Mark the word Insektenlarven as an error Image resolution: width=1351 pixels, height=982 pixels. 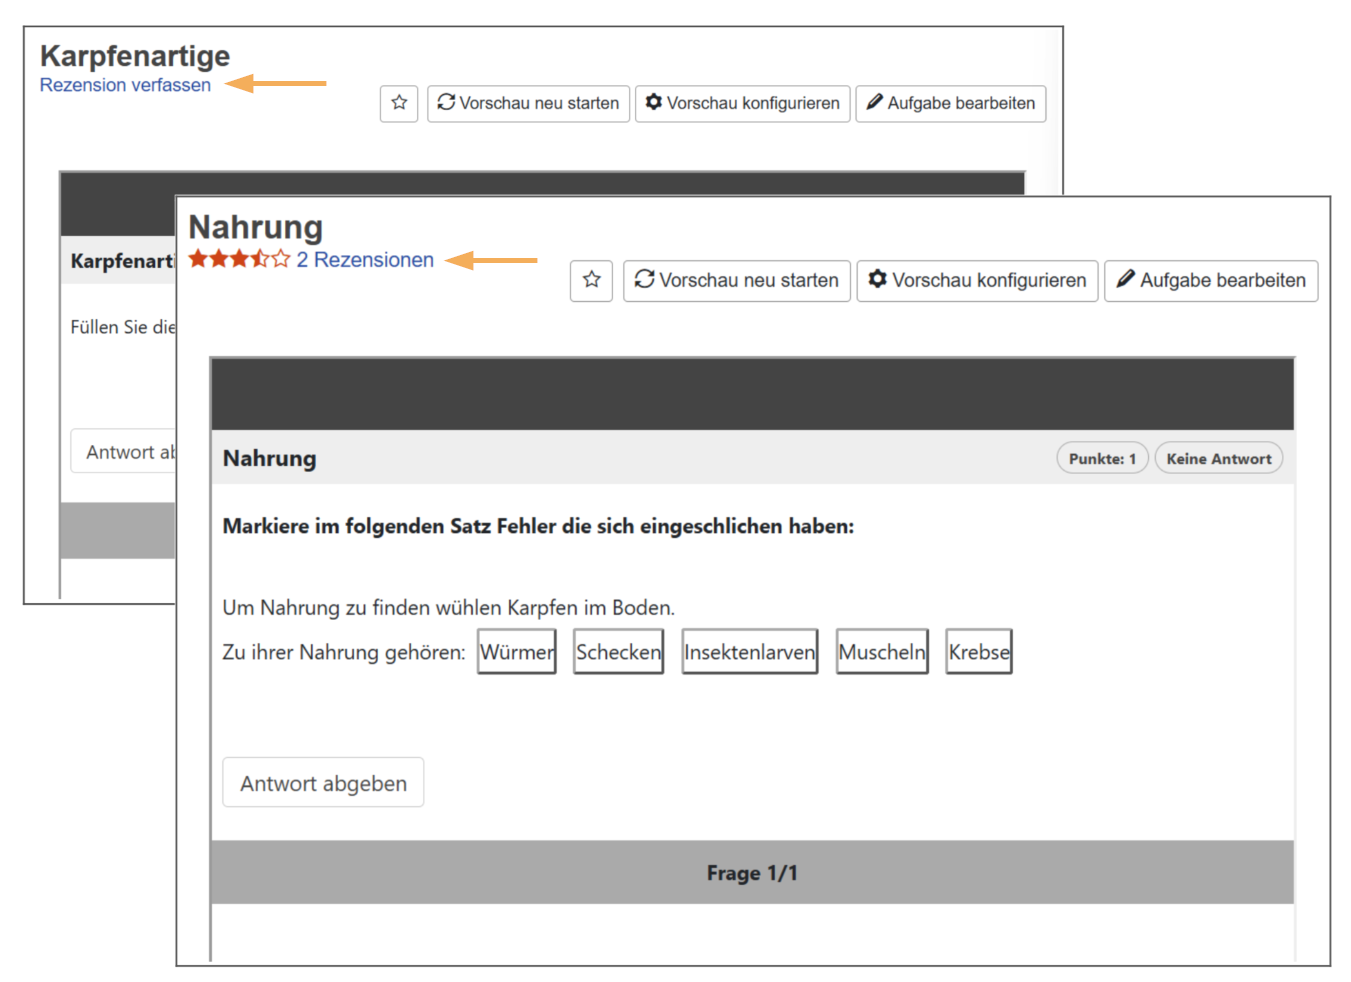point(749,651)
